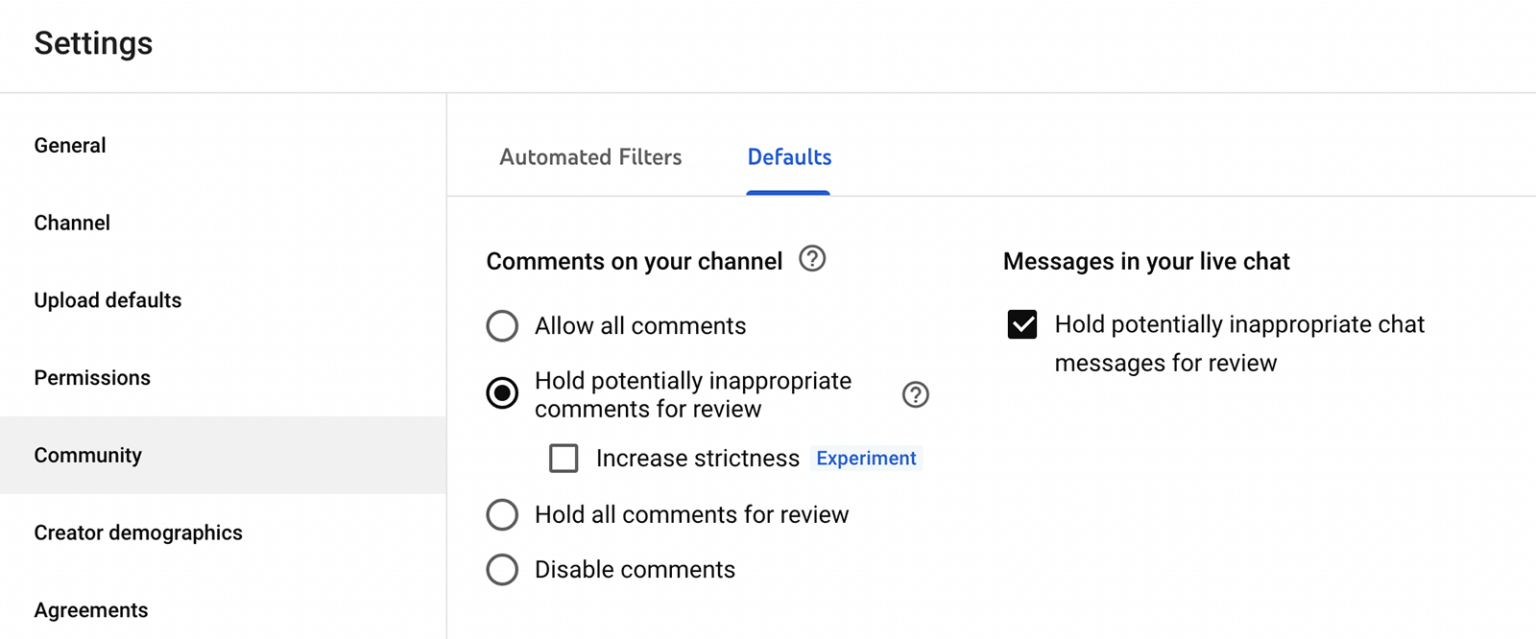Click the Settings heading
The height and width of the screenshot is (639, 1536).
[93, 43]
